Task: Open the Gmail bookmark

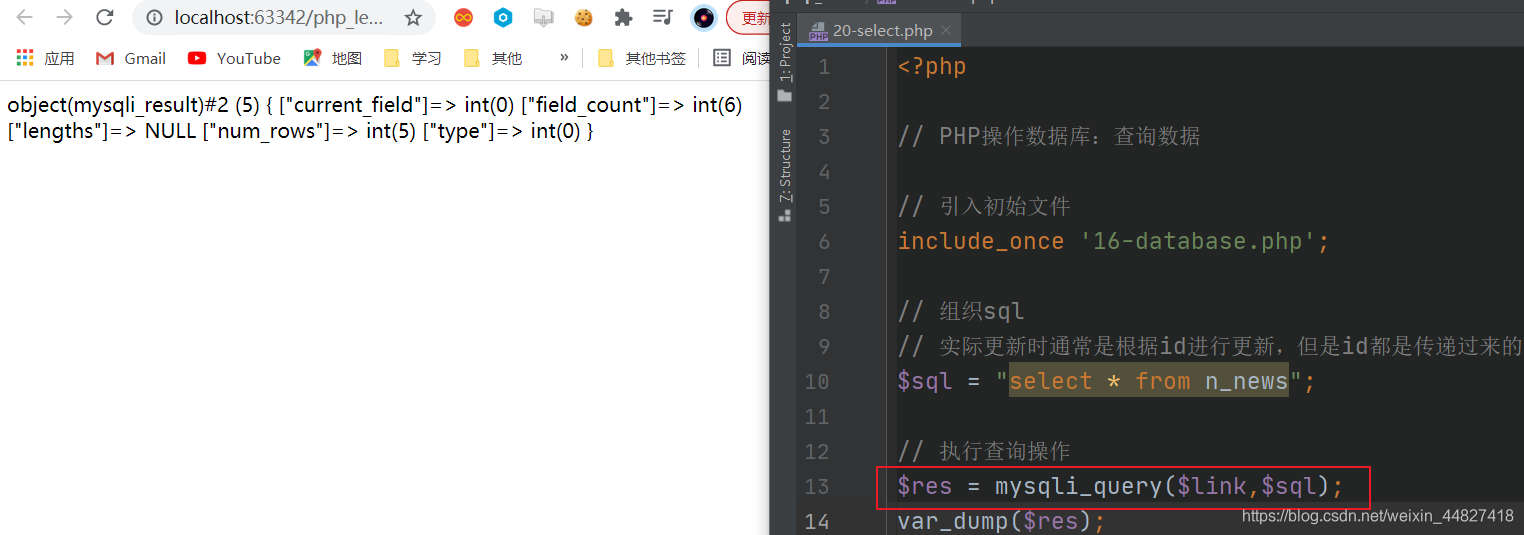Action: pyautogui.click(x=131, y=58)
